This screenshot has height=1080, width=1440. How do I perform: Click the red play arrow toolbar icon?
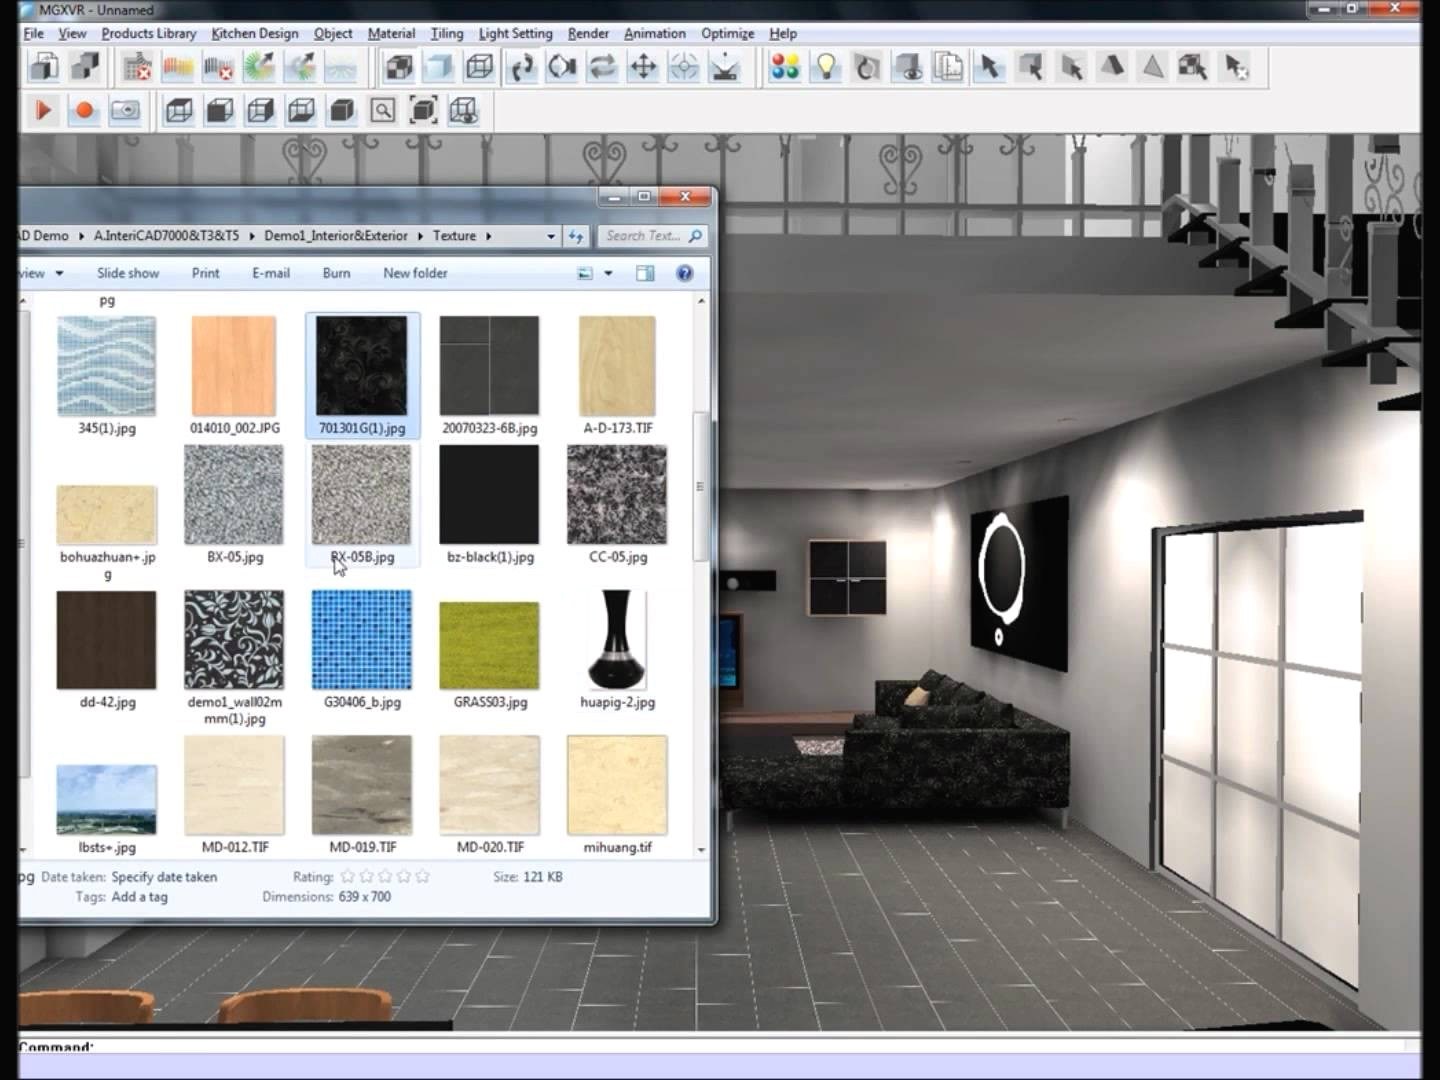(x=43, y=110)
